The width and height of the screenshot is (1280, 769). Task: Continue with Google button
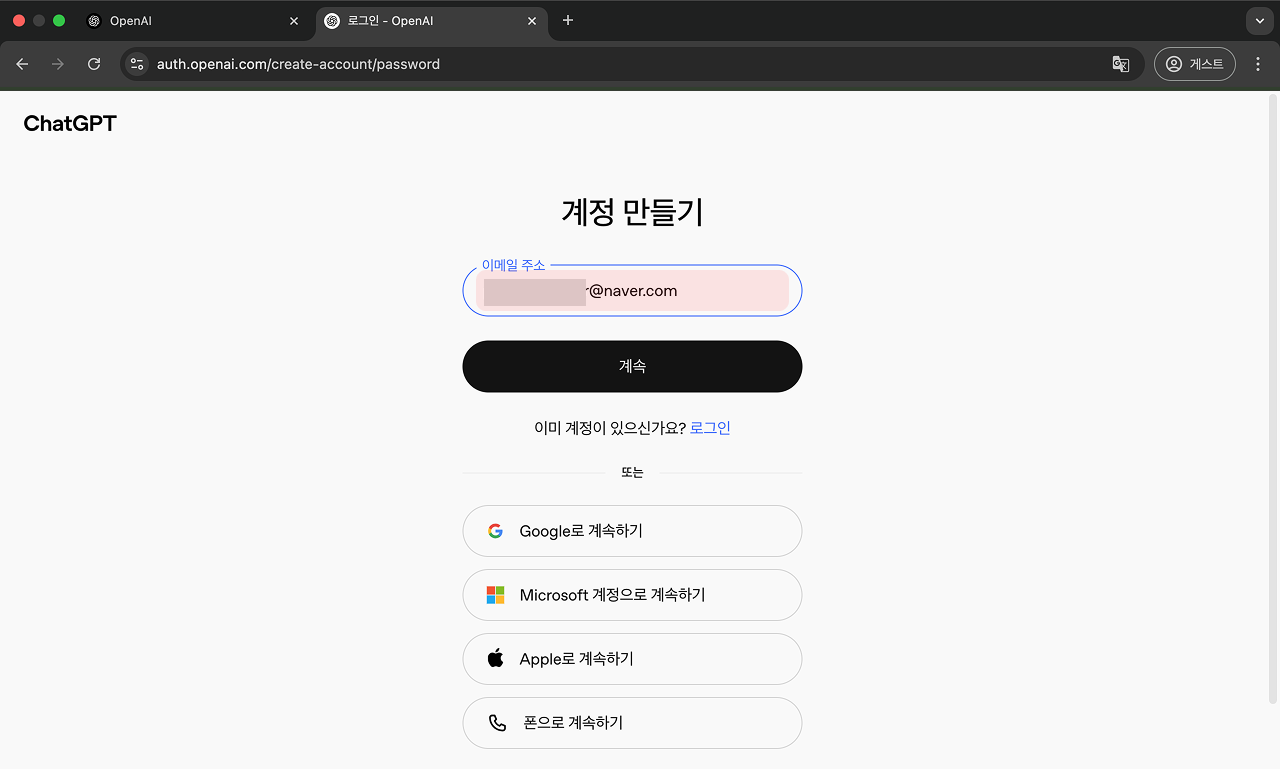tap(632, 531)
